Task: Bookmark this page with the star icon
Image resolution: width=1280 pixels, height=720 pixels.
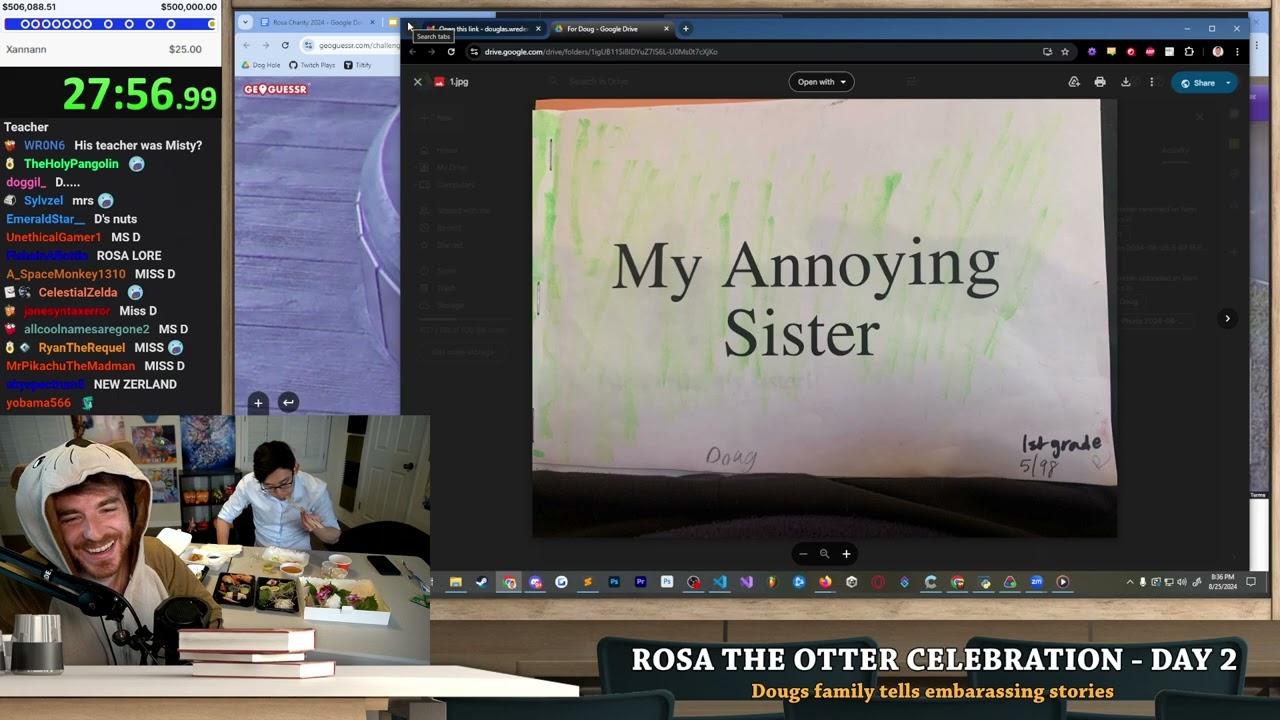Action: [1065, 51]
